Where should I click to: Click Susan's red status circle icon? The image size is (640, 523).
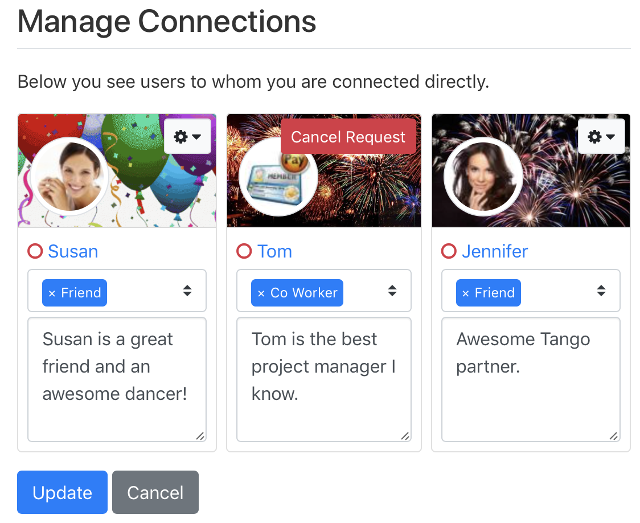pyautogui.click(x=35, y=251)
